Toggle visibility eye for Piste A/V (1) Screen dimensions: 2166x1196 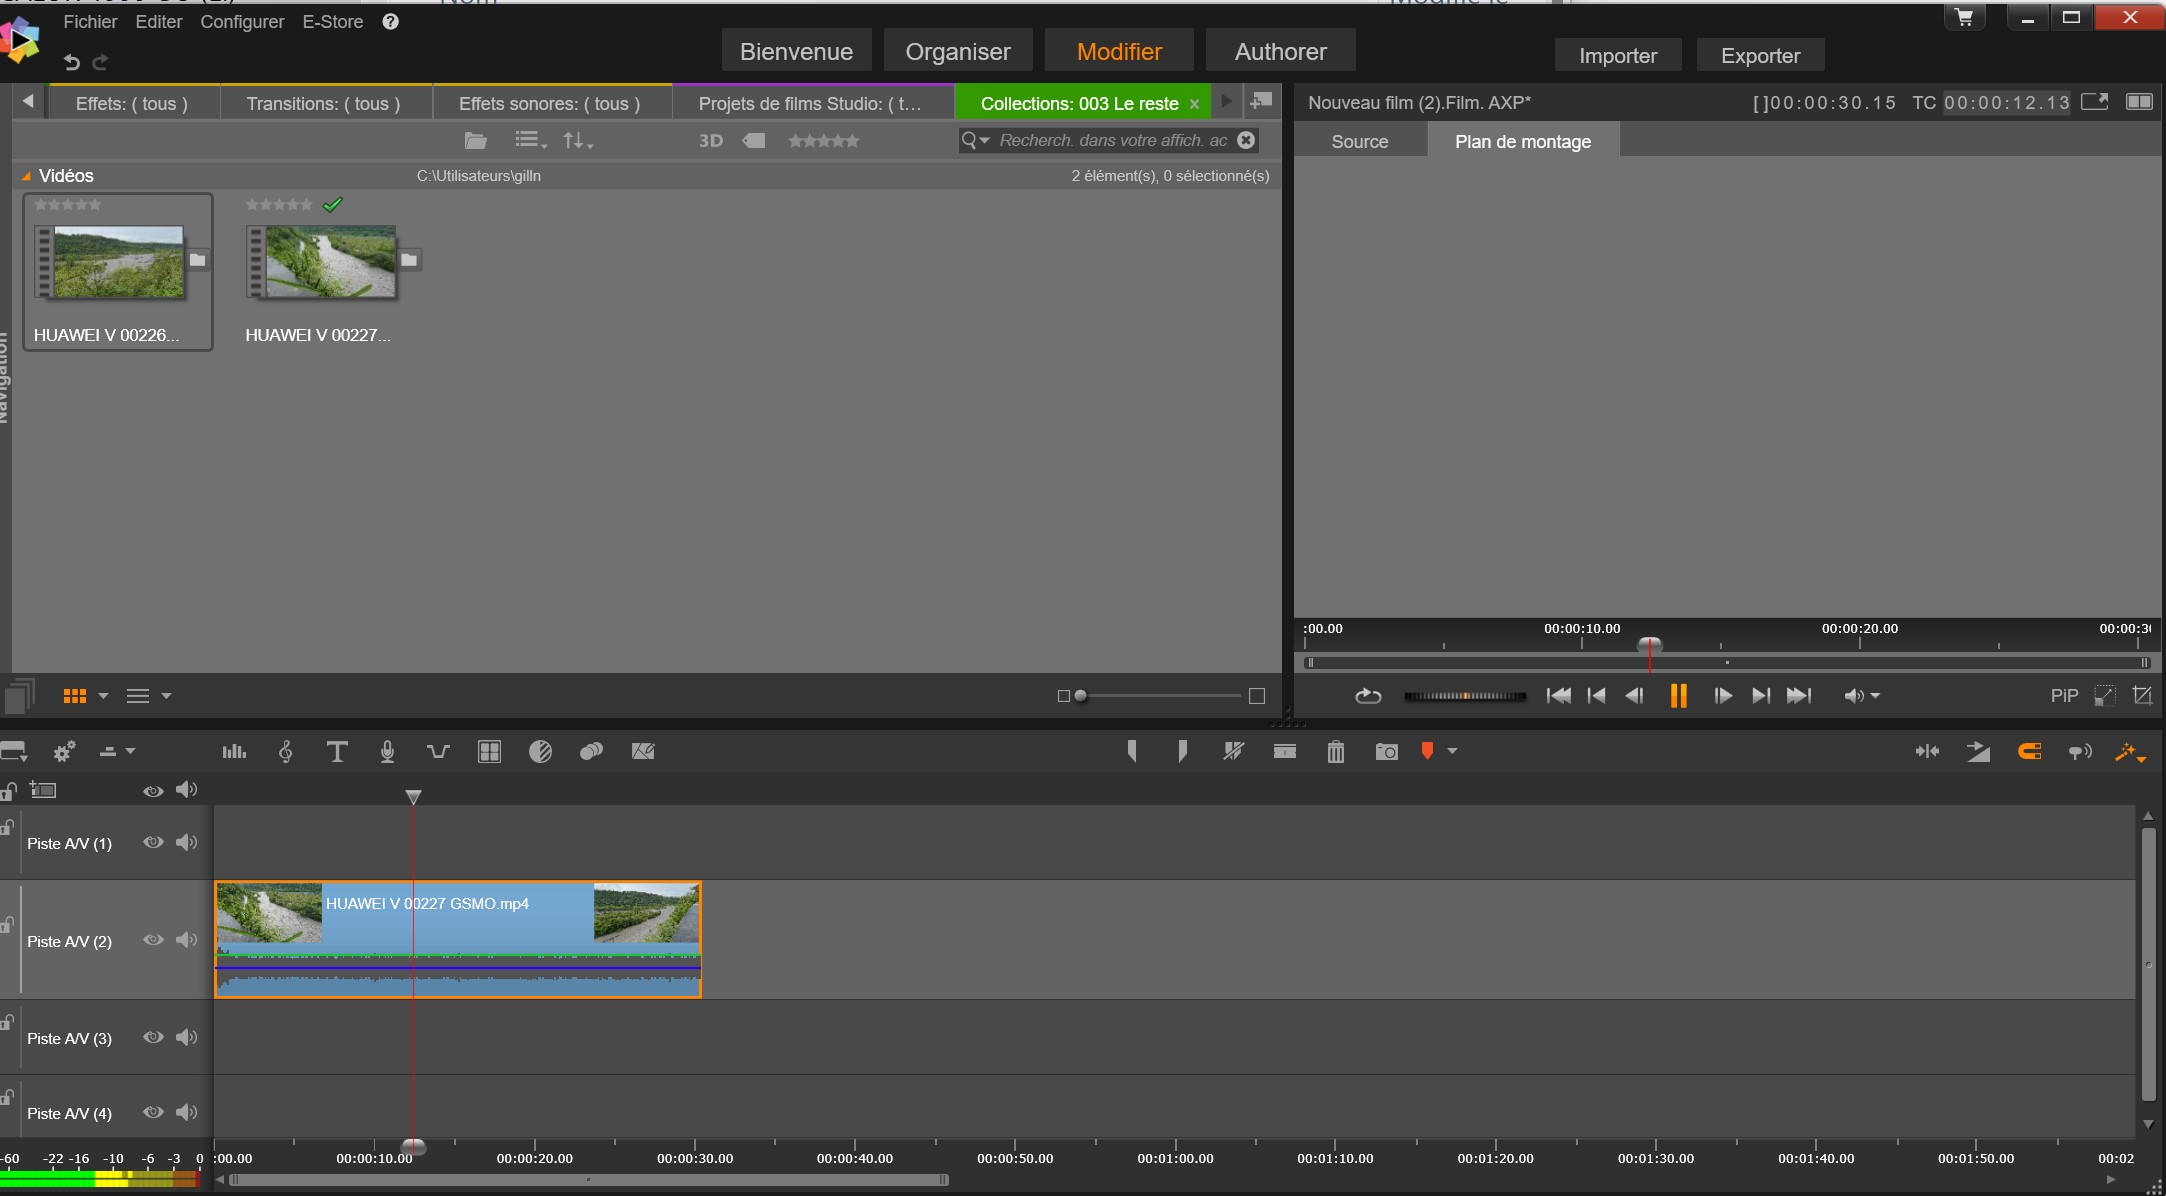coord(153,842)
